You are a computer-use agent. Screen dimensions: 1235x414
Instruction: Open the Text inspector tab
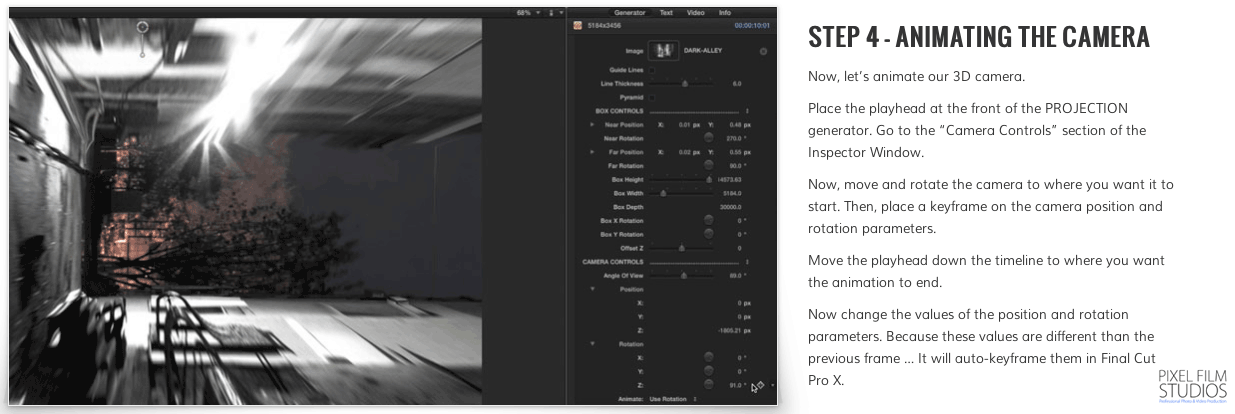(666, 12)
